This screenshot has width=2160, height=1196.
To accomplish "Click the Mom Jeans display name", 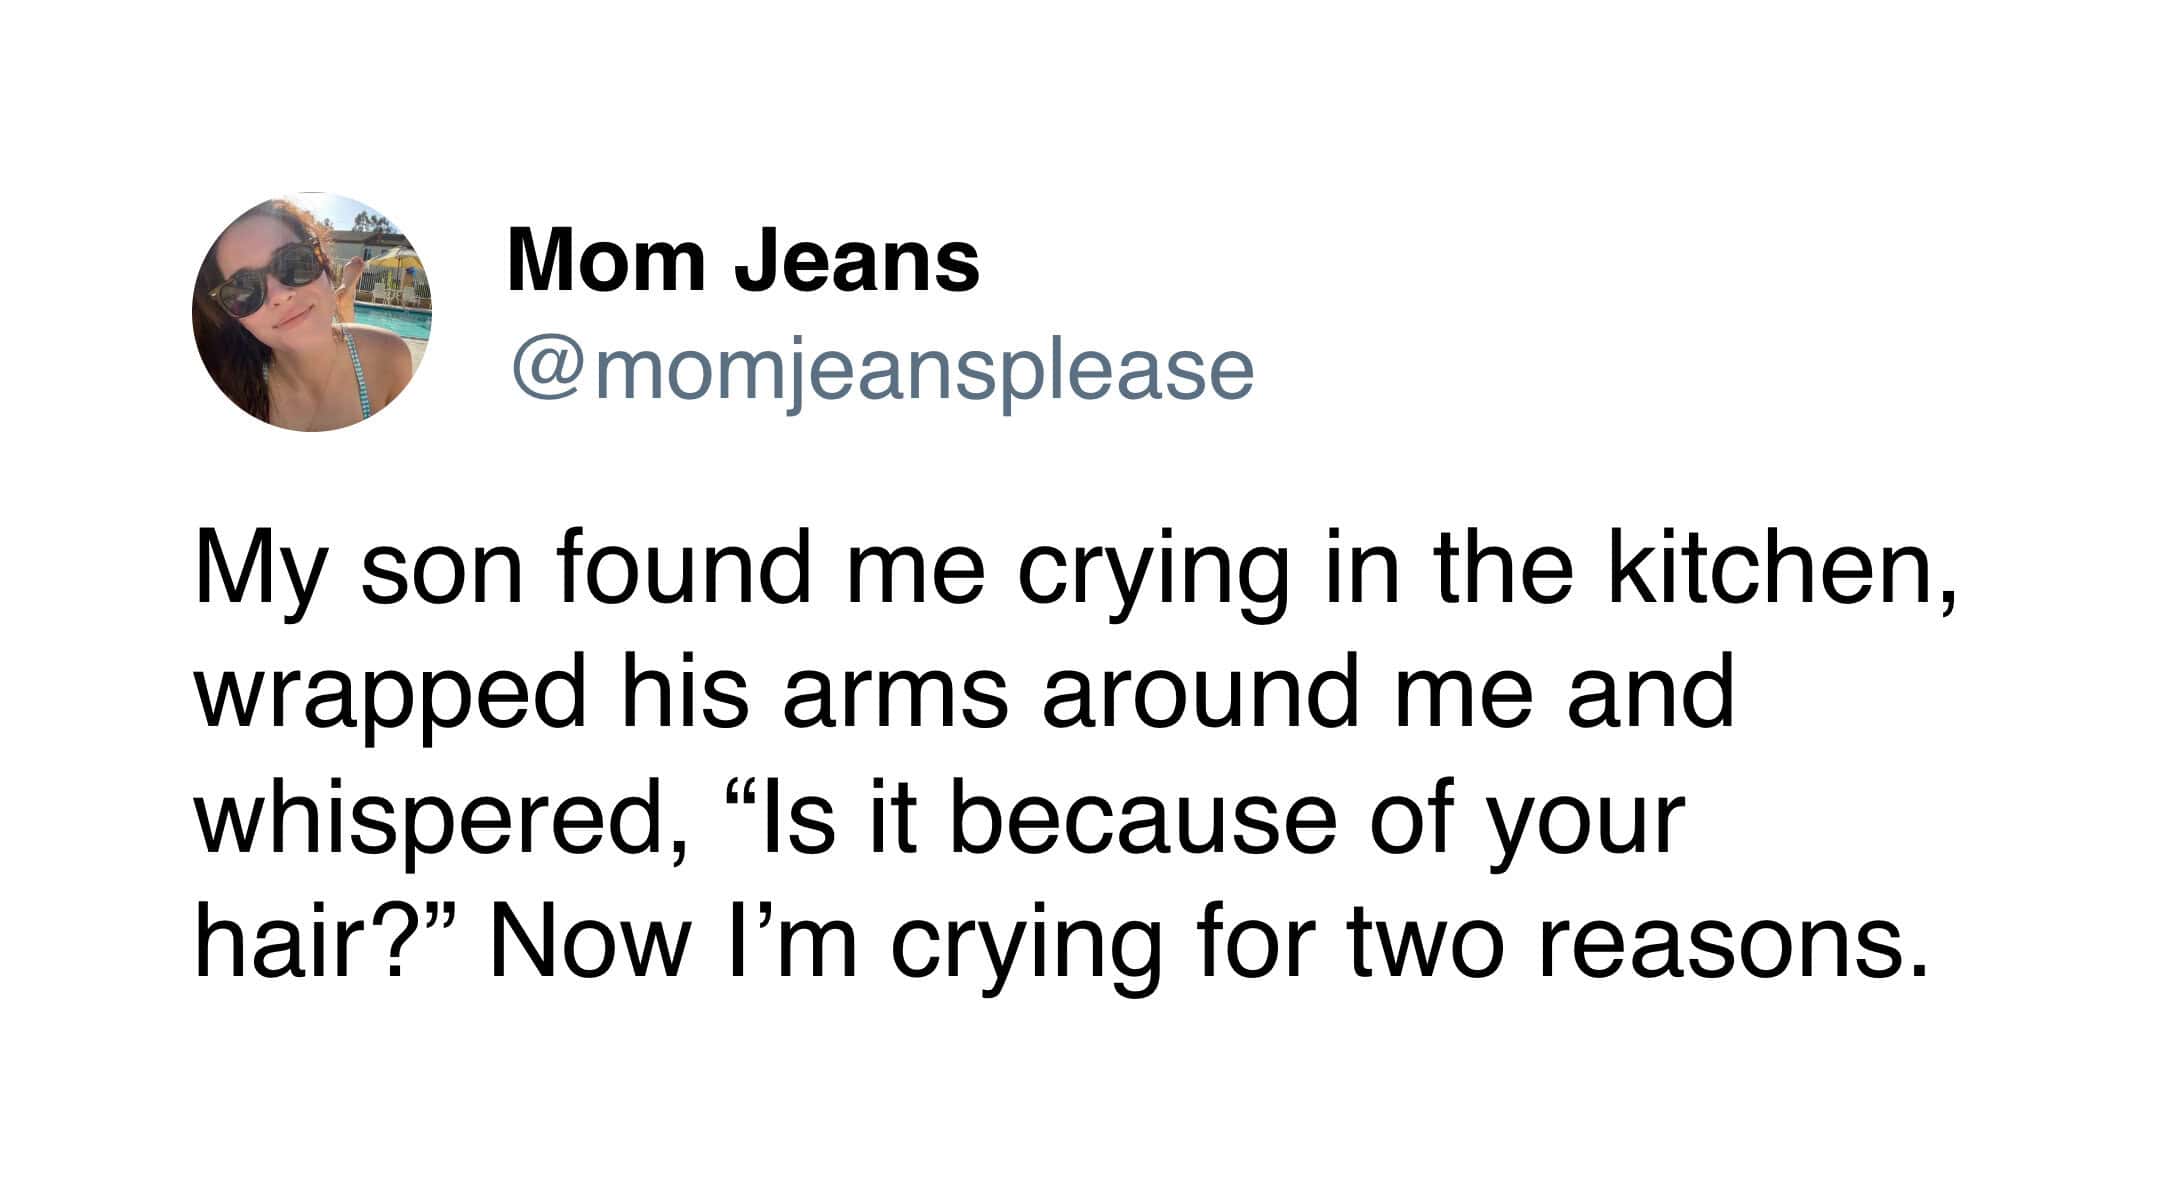I will [x=743, y=261].
